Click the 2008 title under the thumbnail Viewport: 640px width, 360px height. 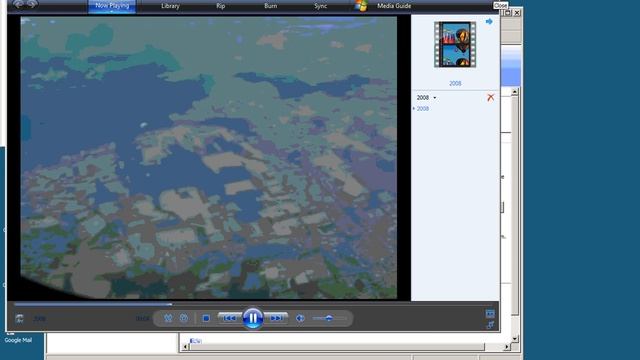(455, 83)
